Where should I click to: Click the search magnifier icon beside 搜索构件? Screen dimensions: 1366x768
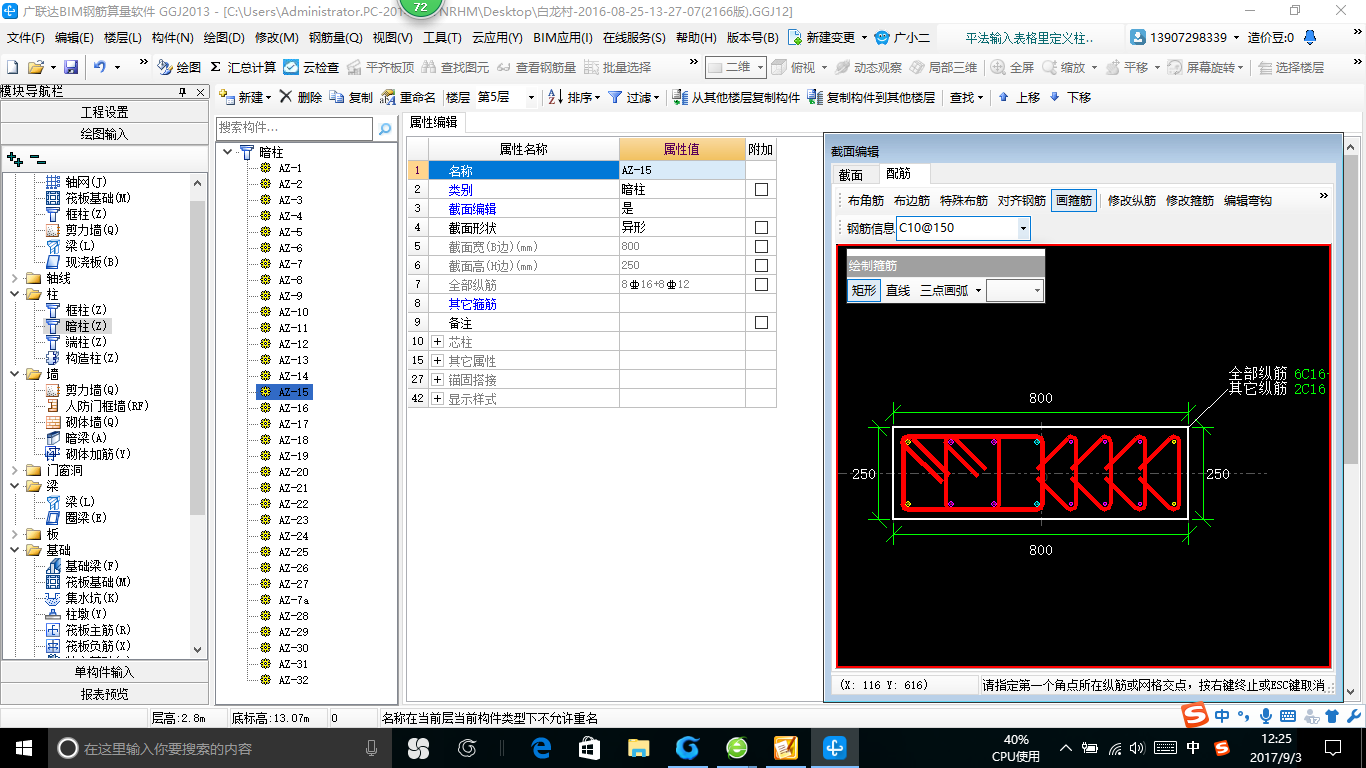click(385, 129)
